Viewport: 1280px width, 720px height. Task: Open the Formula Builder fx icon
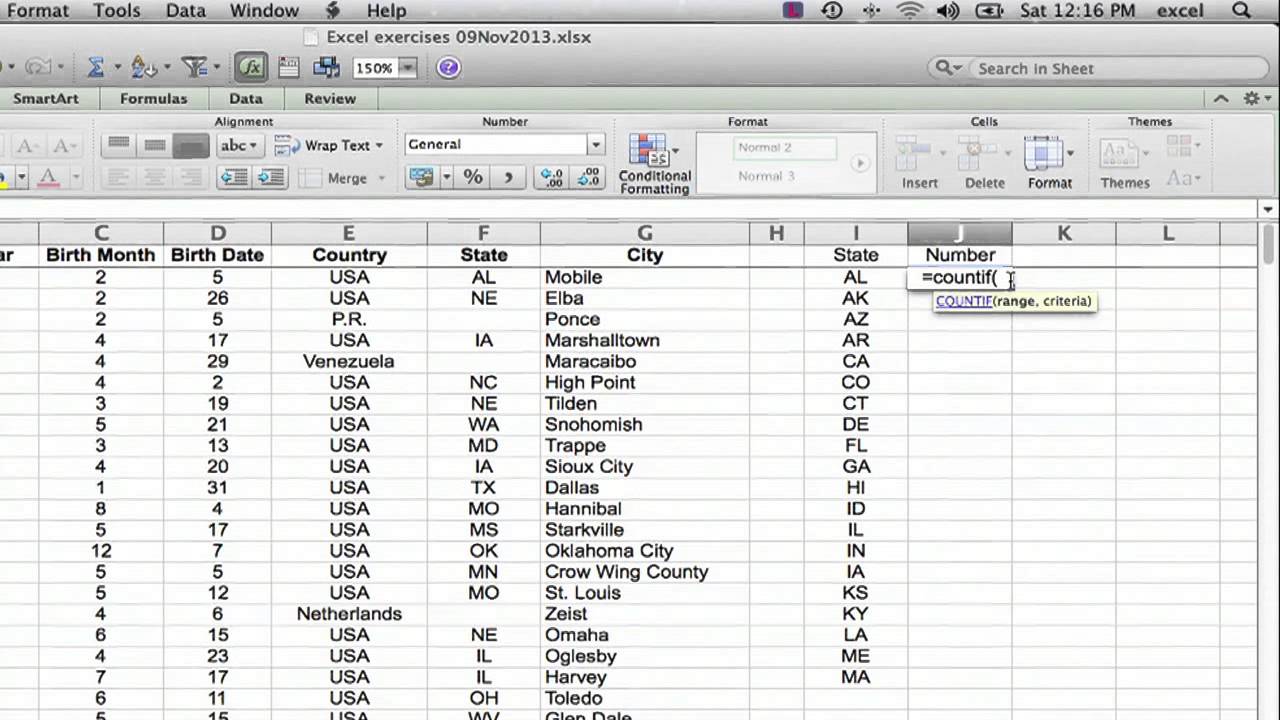(251, 67)
